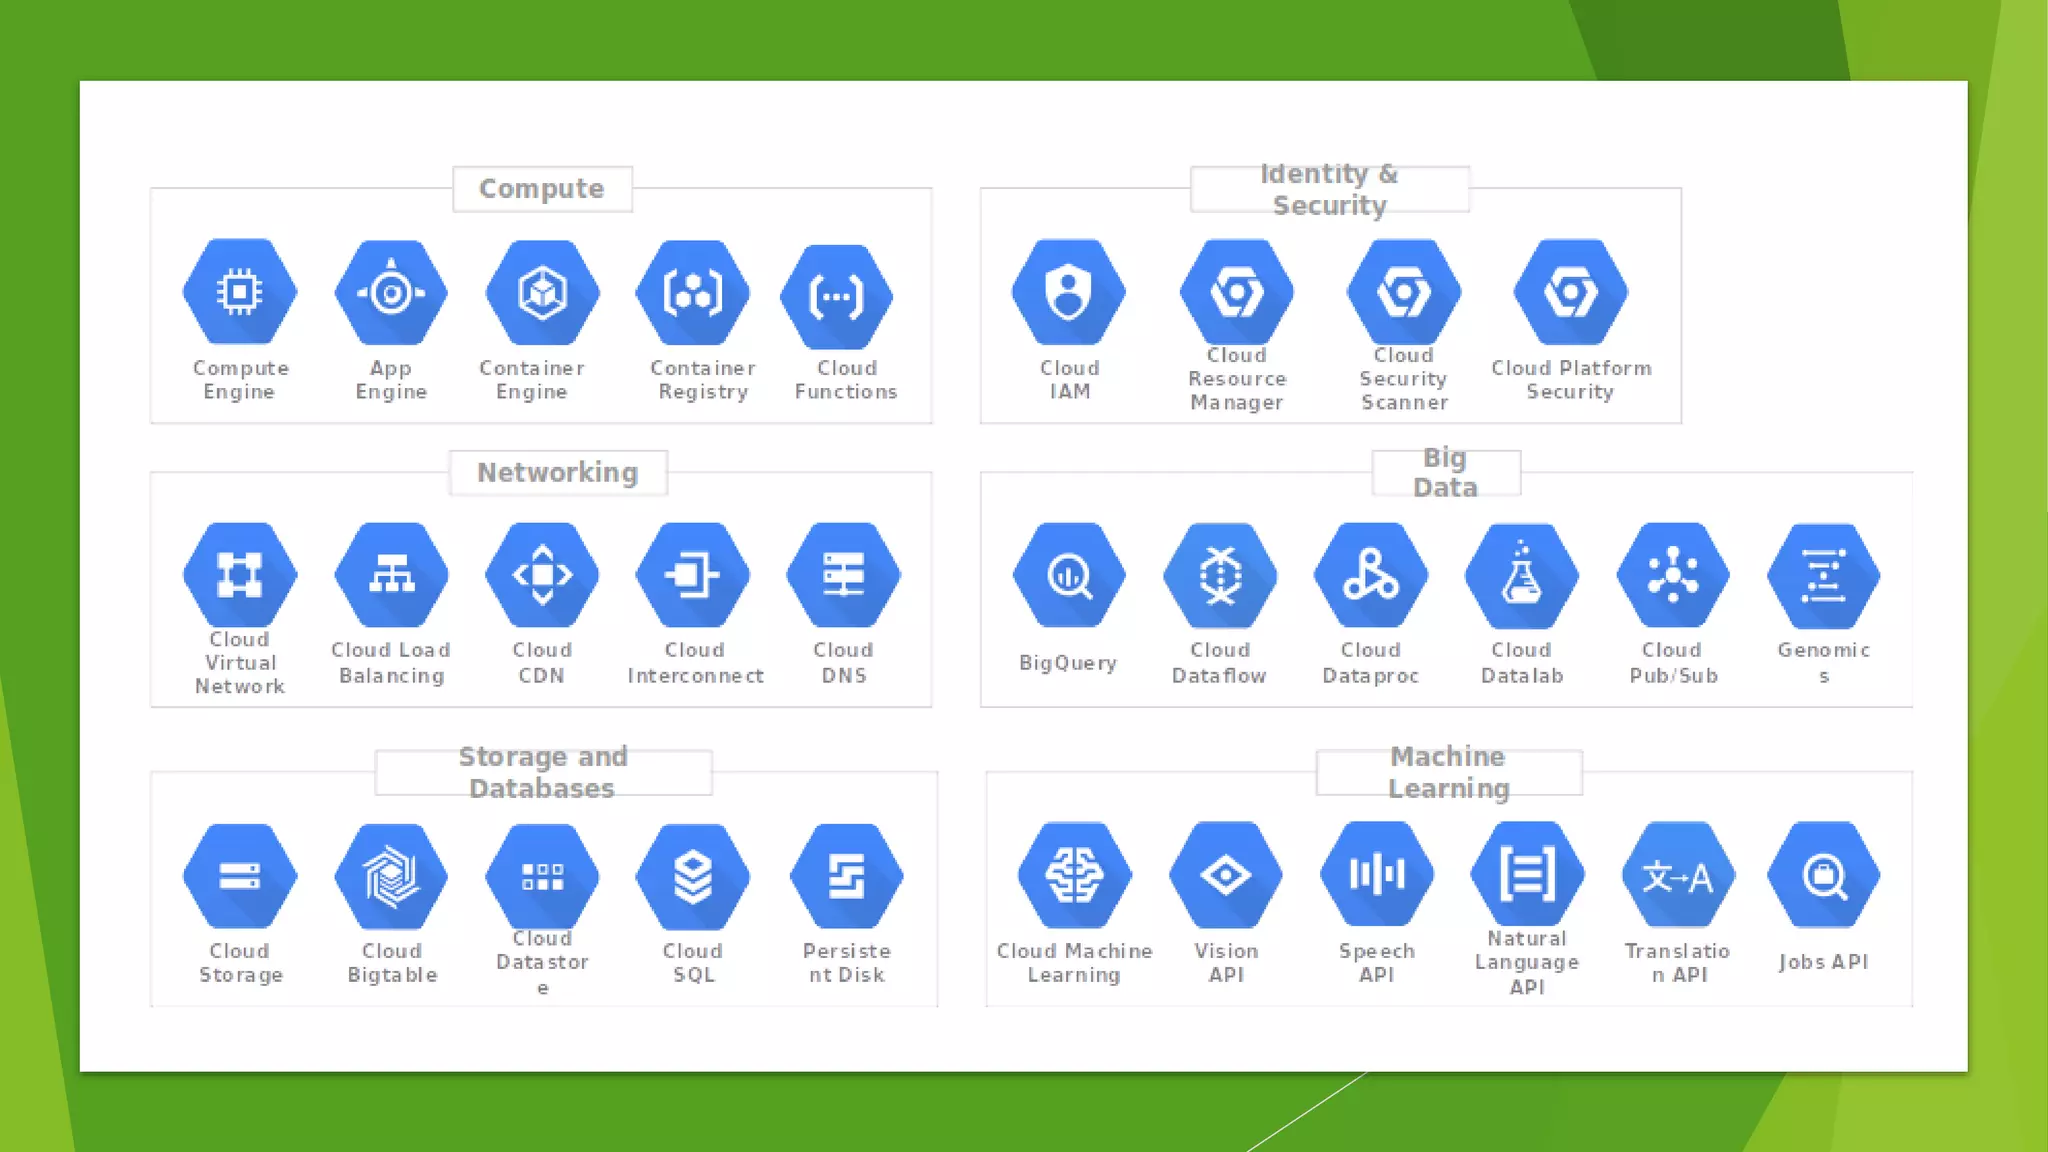2048x1152 pixels.
Task: Click the Cloud Machine Learning brain icon
Action: point(1075,875)
